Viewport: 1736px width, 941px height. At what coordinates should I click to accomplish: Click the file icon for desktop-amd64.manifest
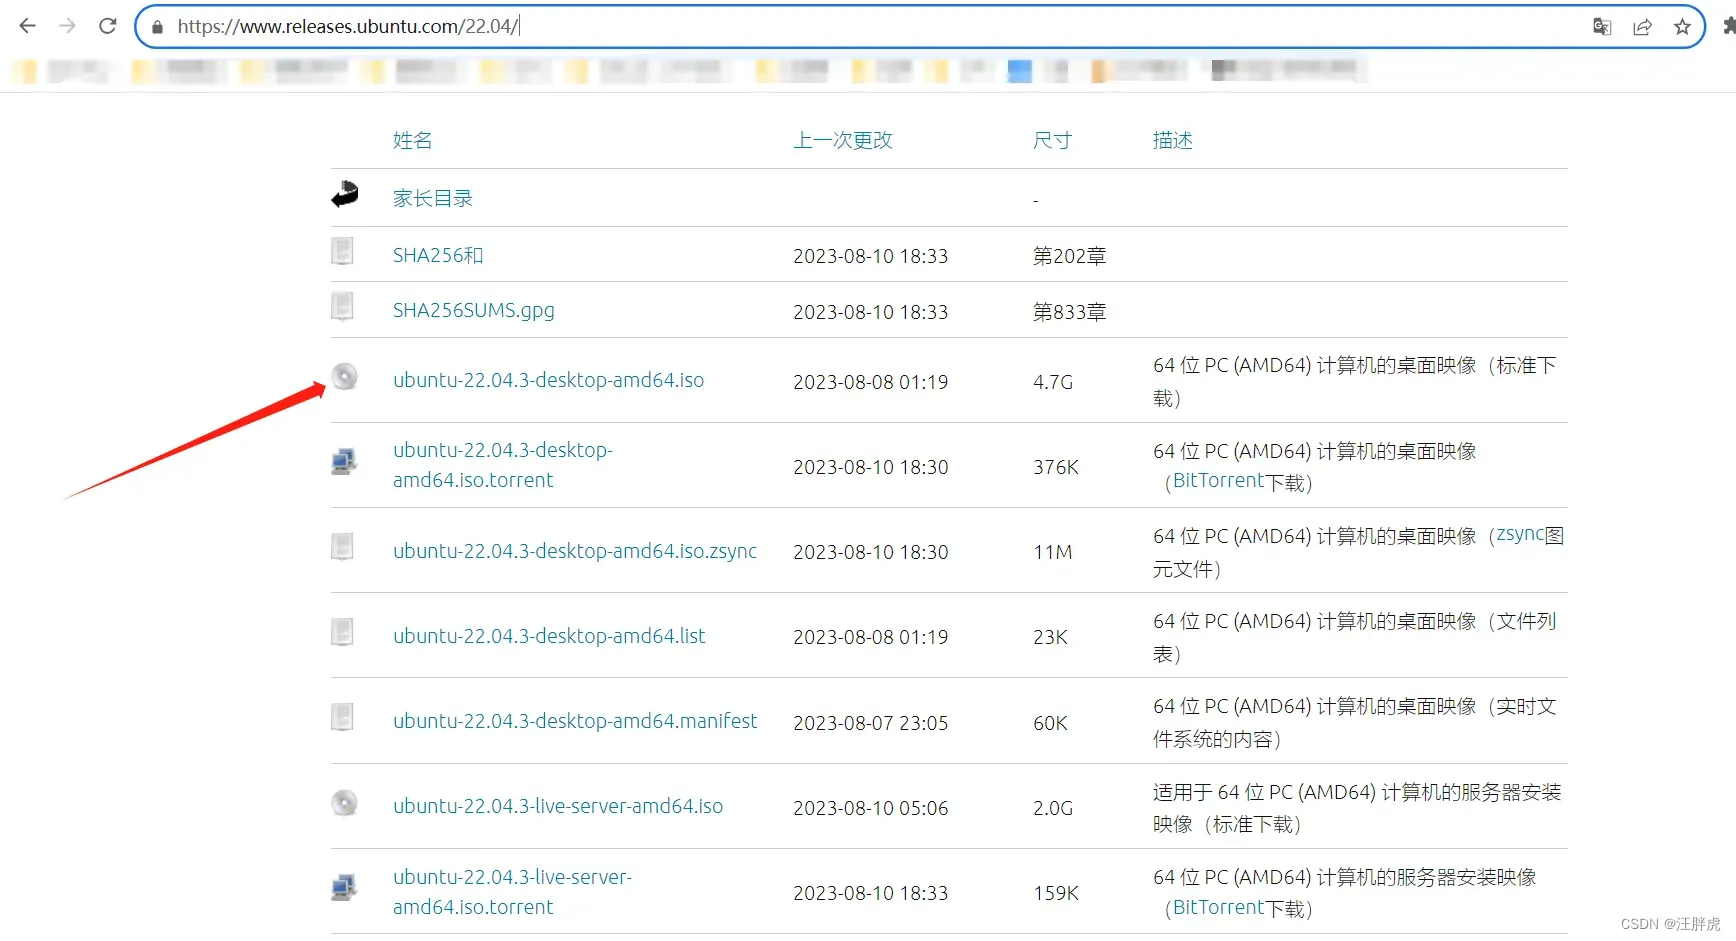tap(342, 717)
